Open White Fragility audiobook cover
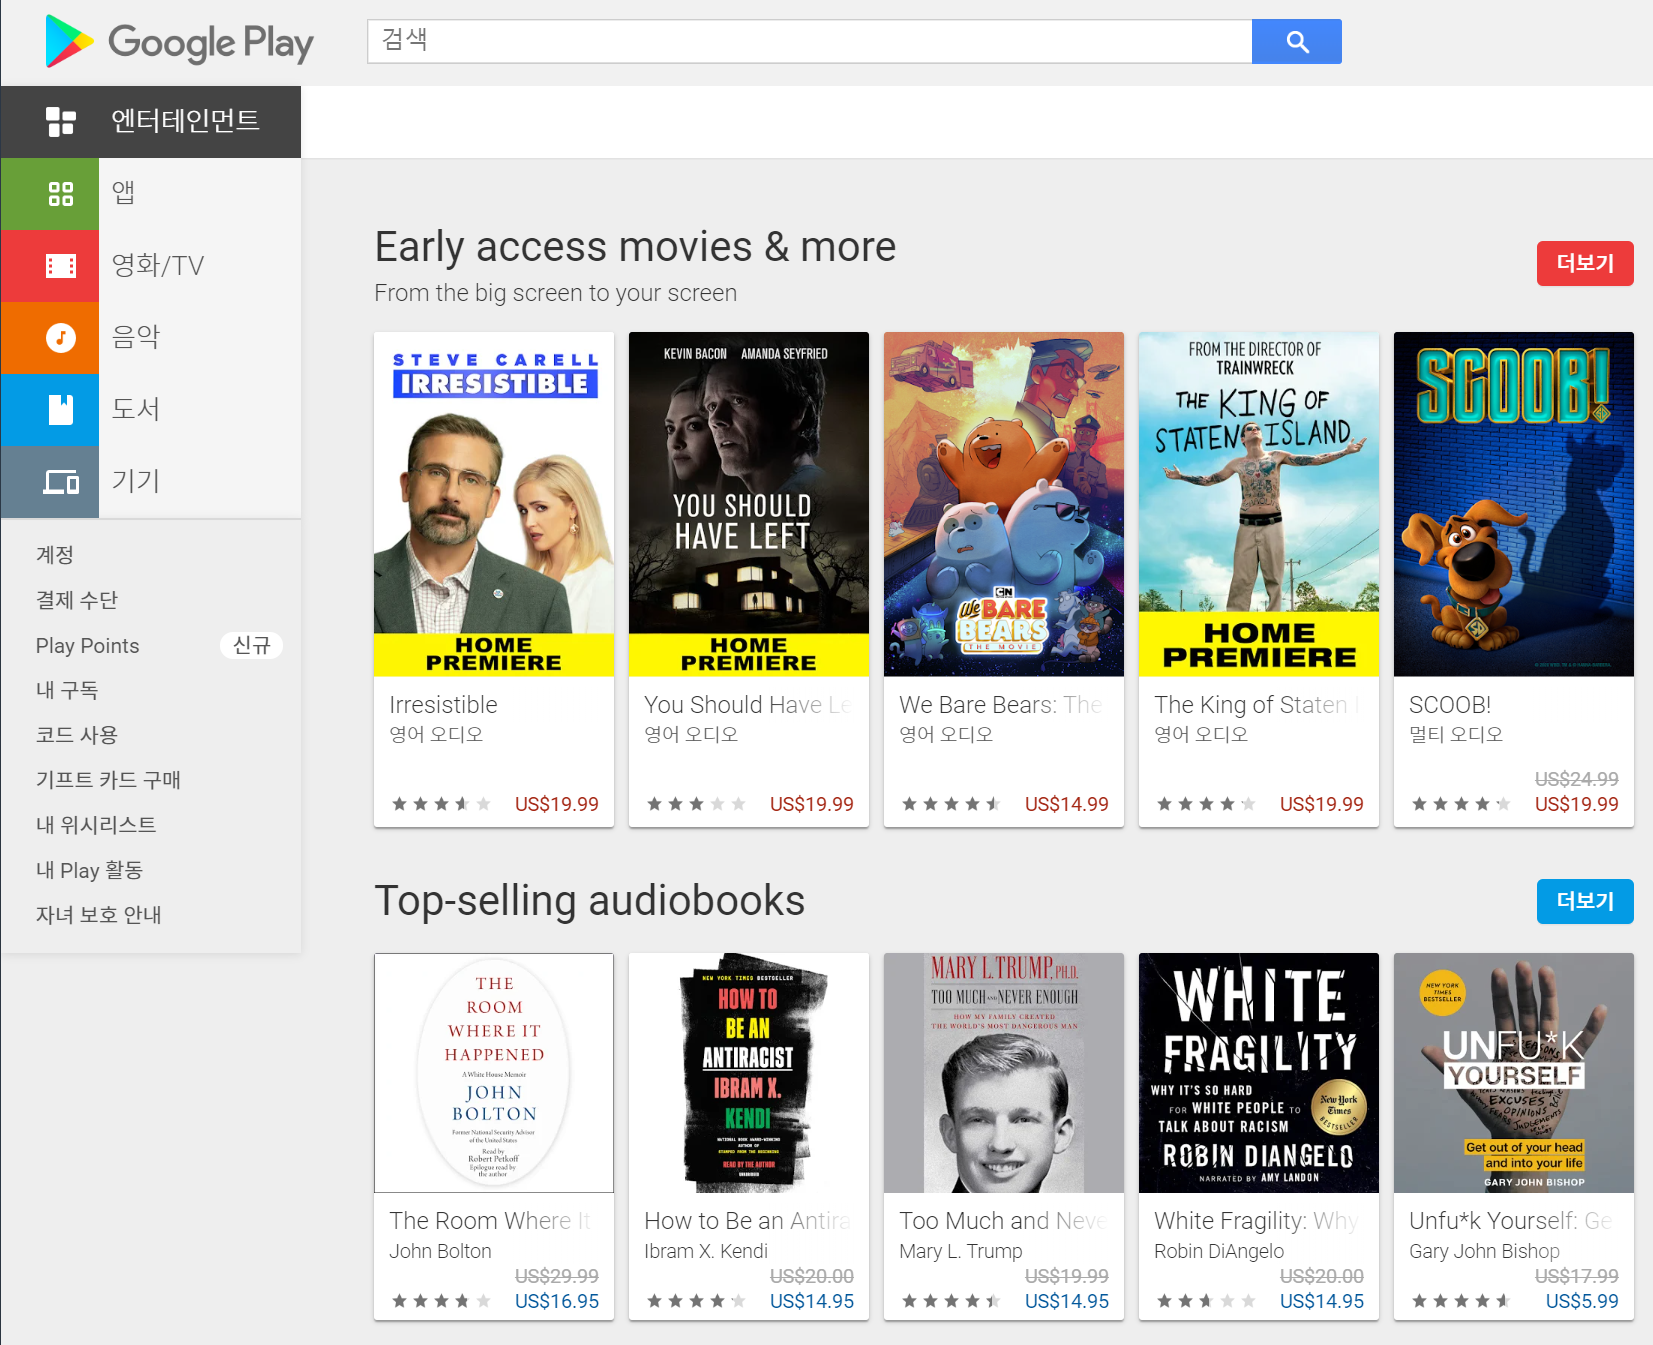Viewport: 1653px width, 1345px height. [x=1259, y=1073]
